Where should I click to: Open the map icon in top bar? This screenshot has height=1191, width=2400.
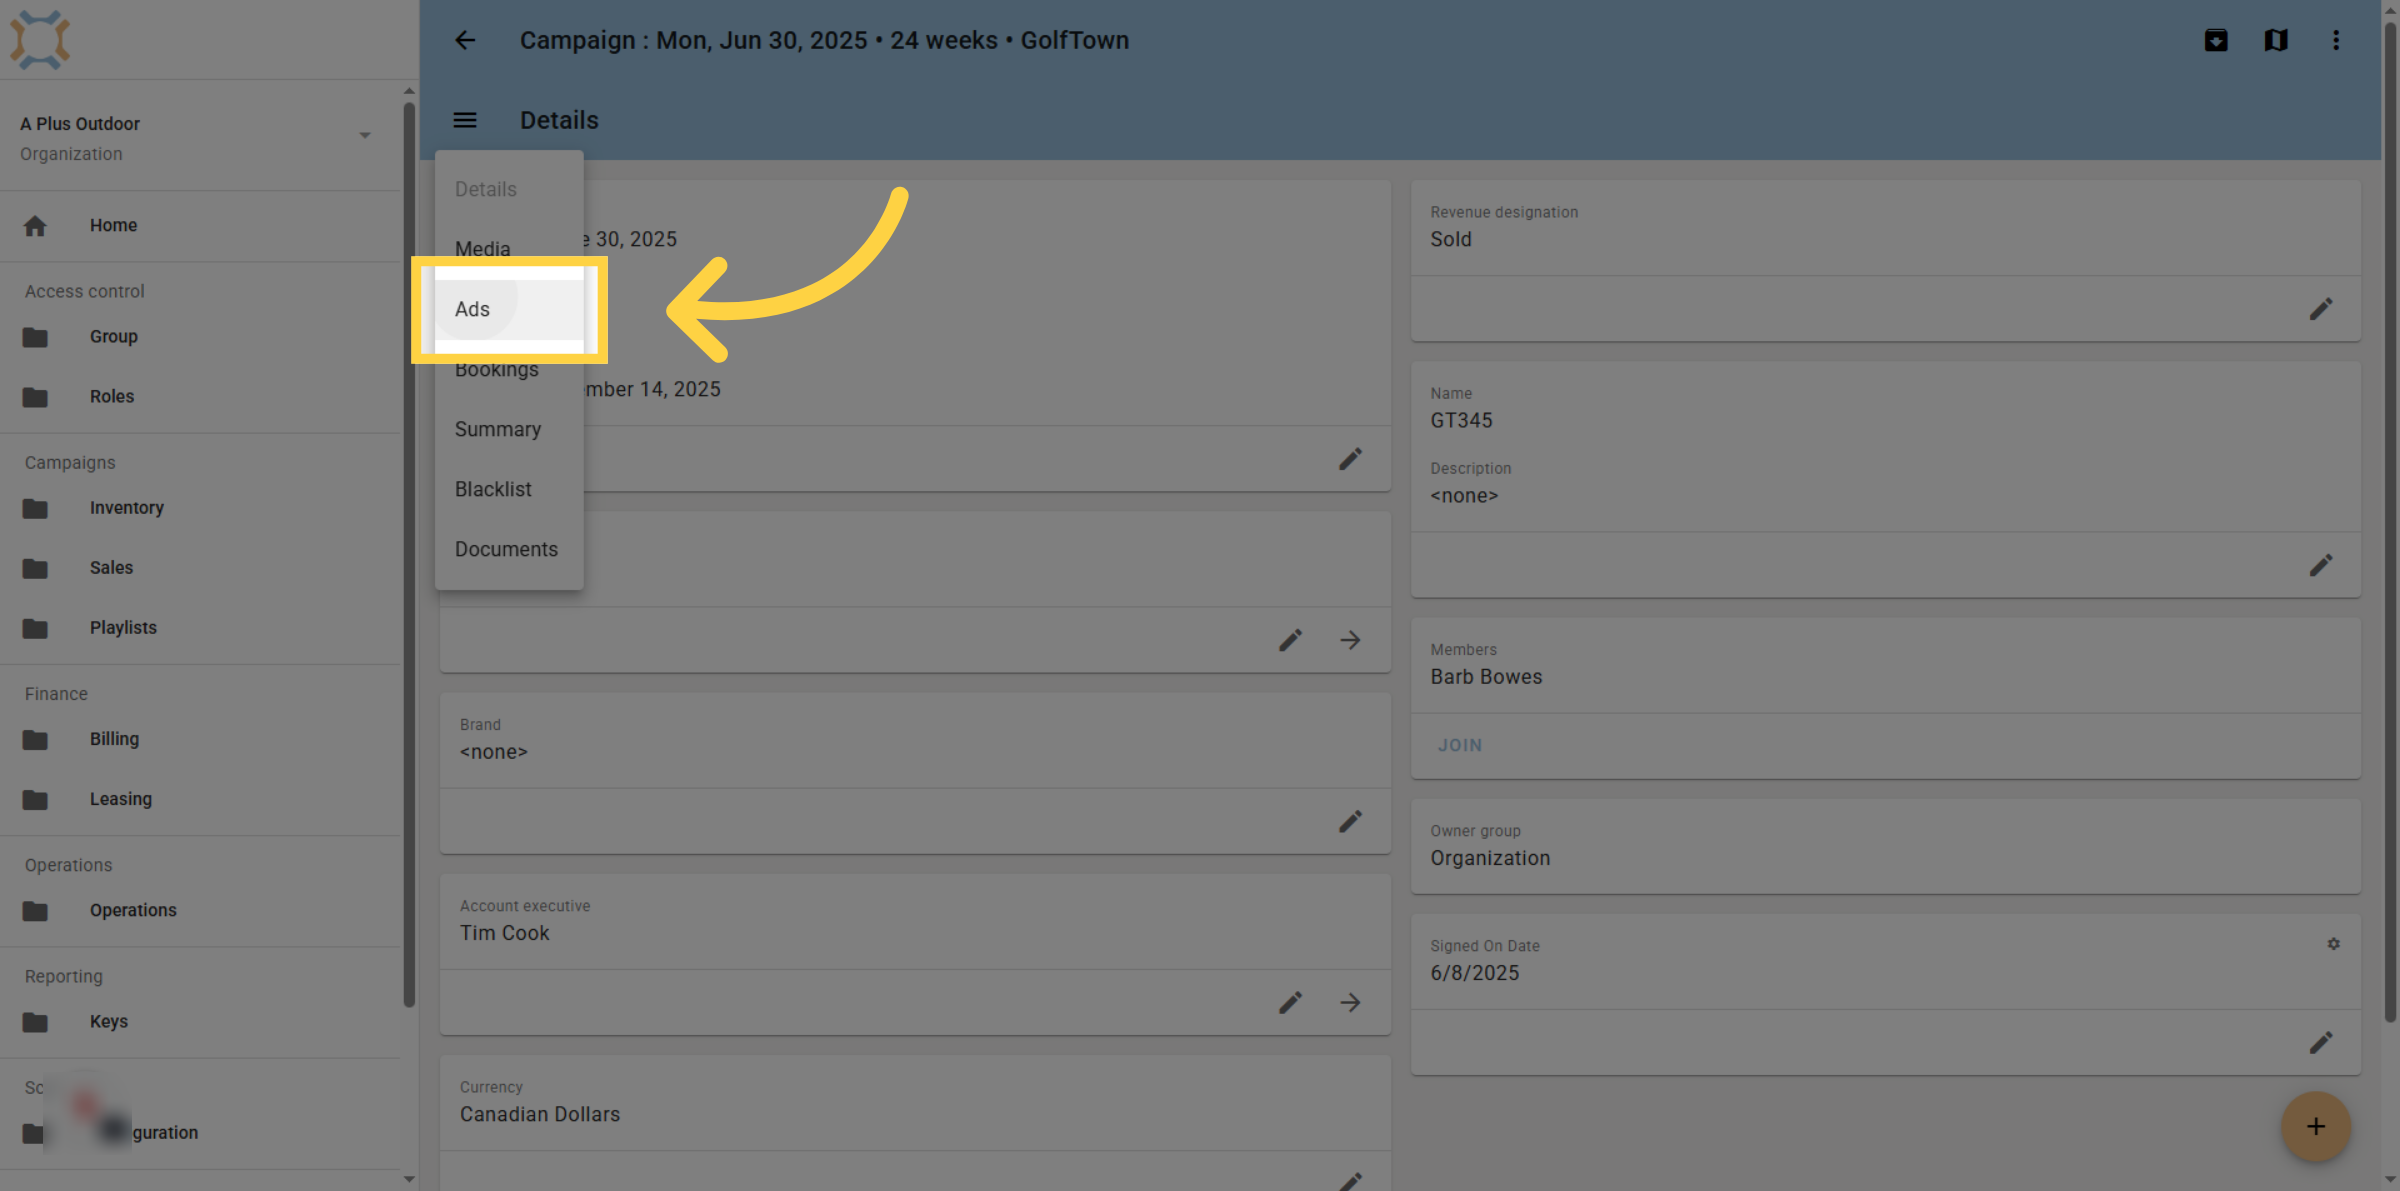click(x=2276, y=40)
